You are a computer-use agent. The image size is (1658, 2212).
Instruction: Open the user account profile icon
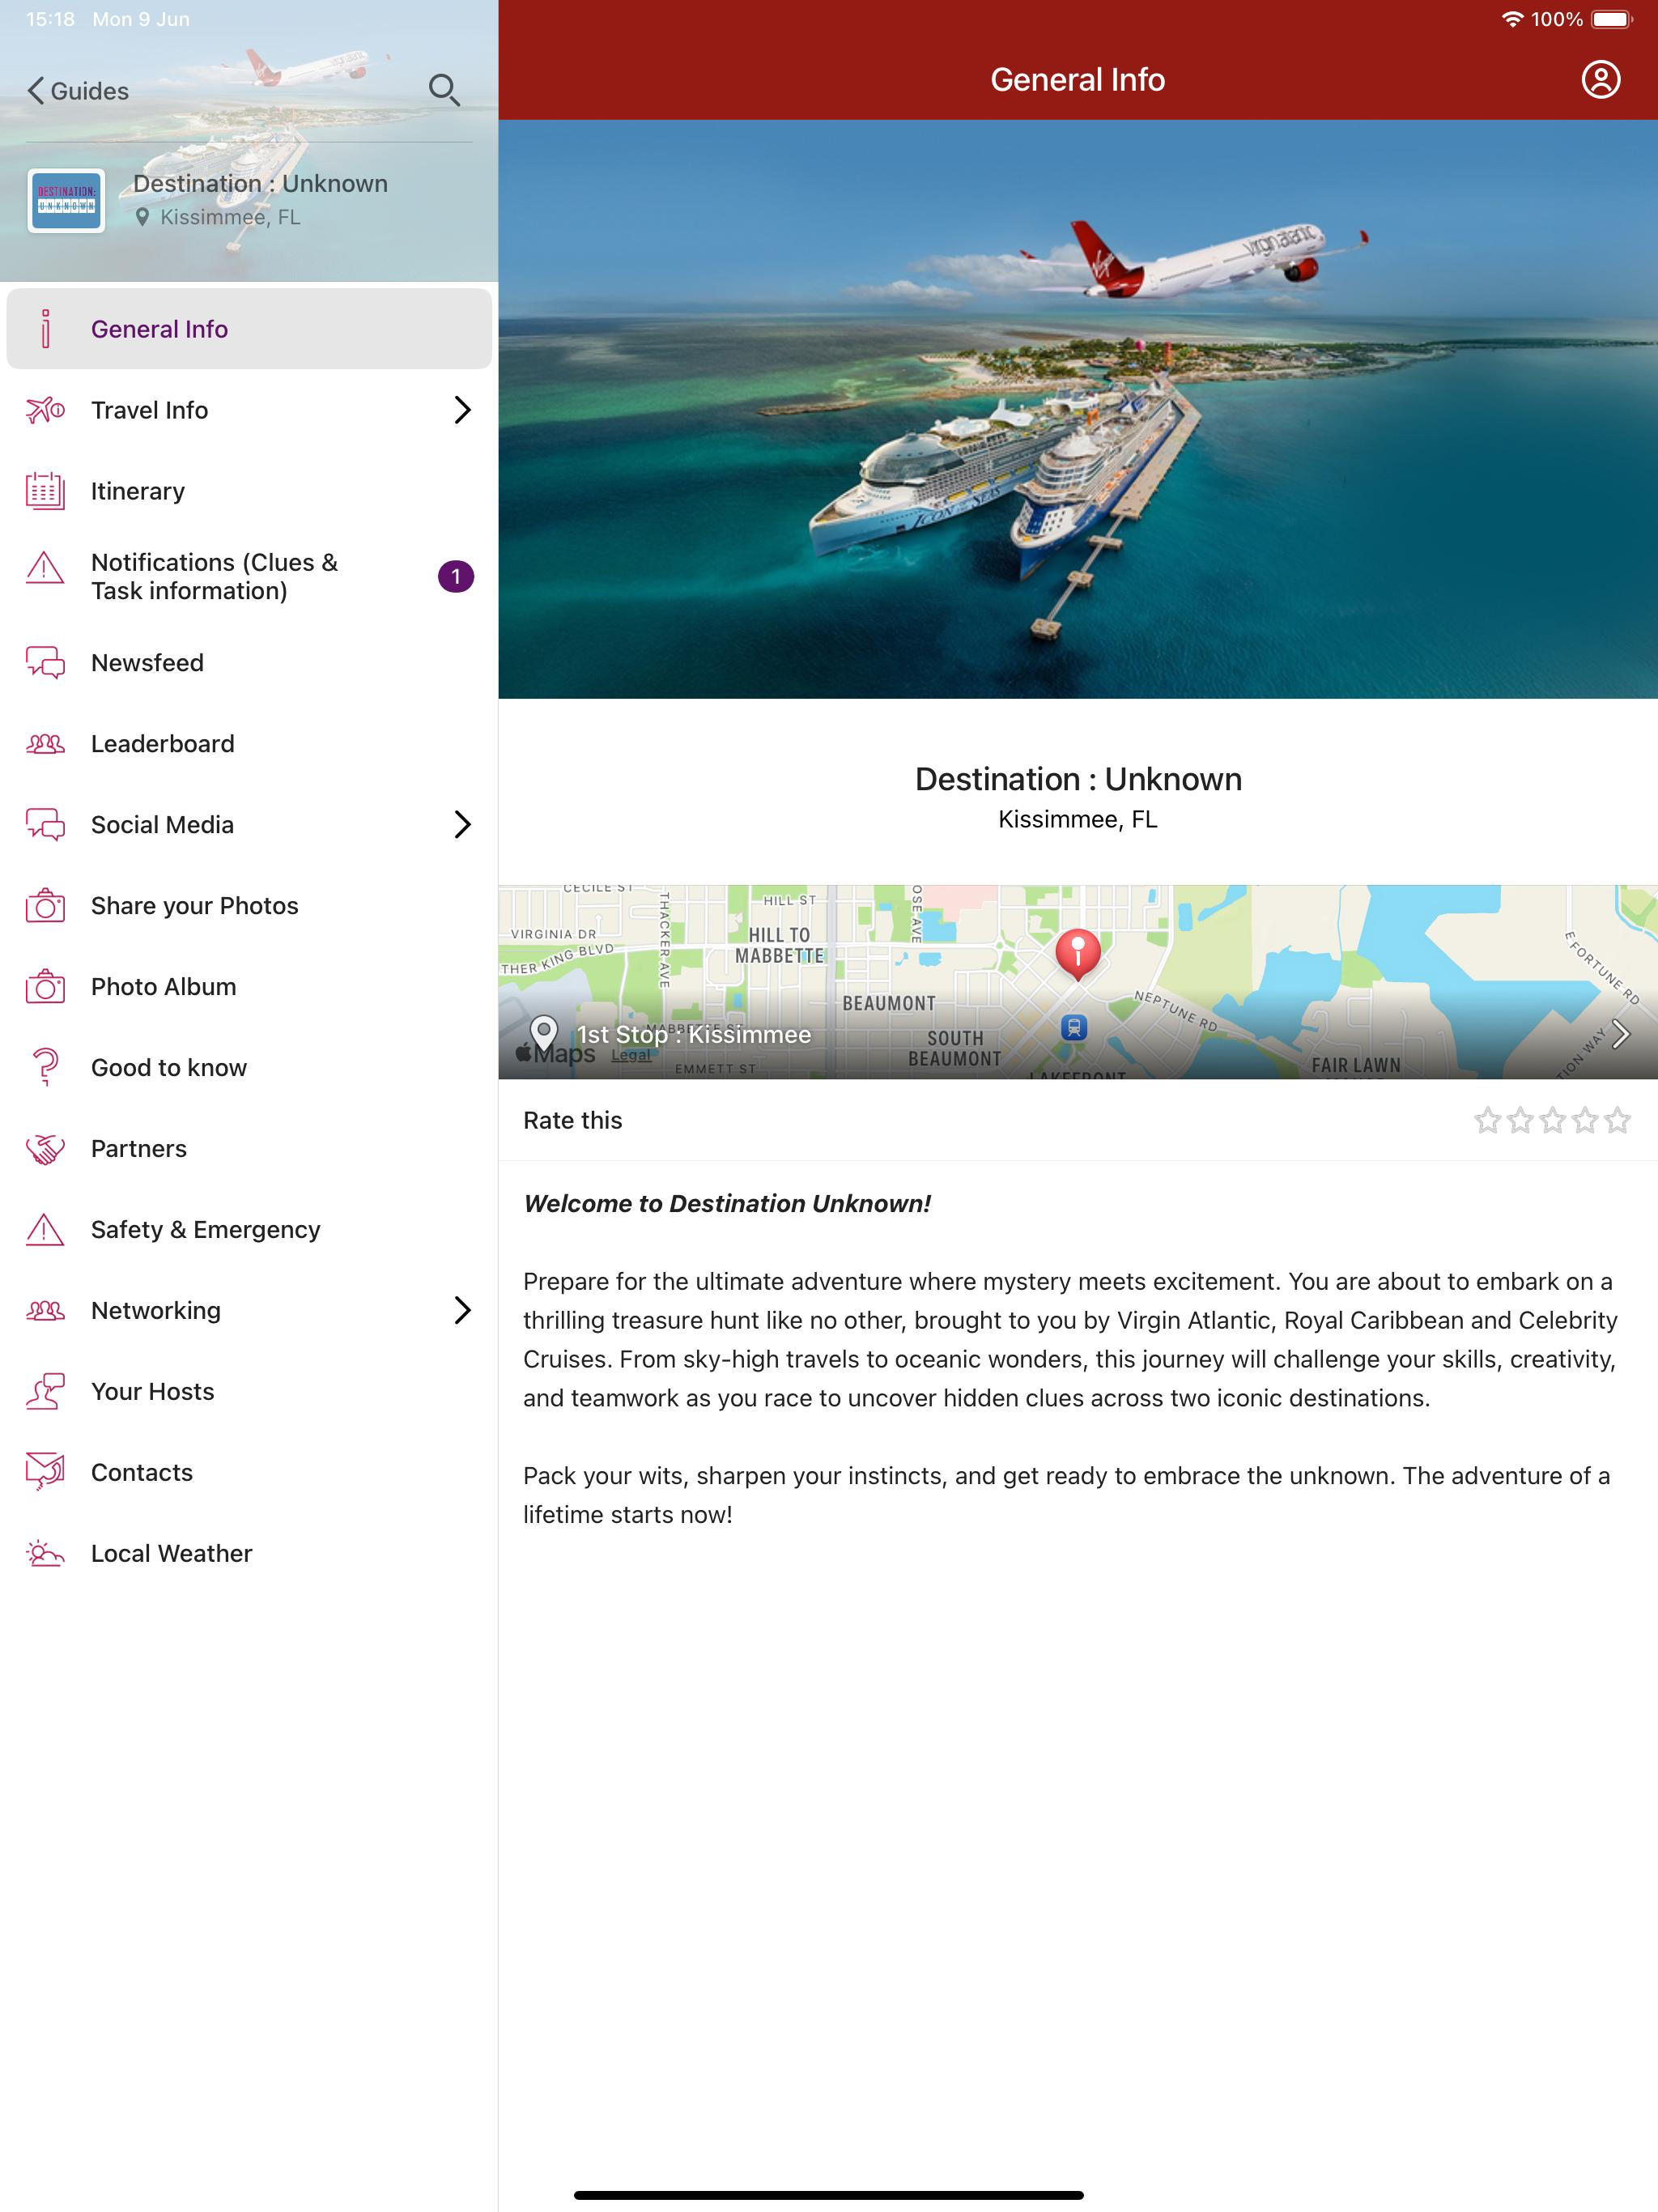point(1601,80)
